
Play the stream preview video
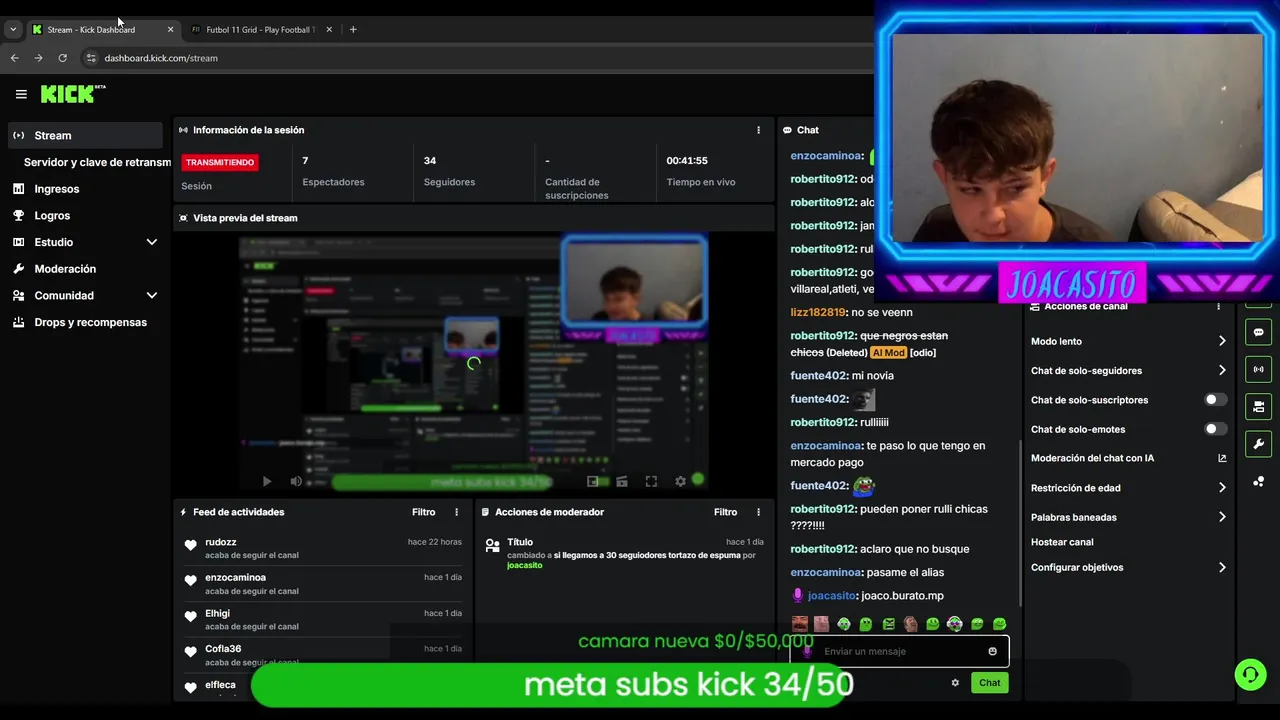[x=266, y=481]
